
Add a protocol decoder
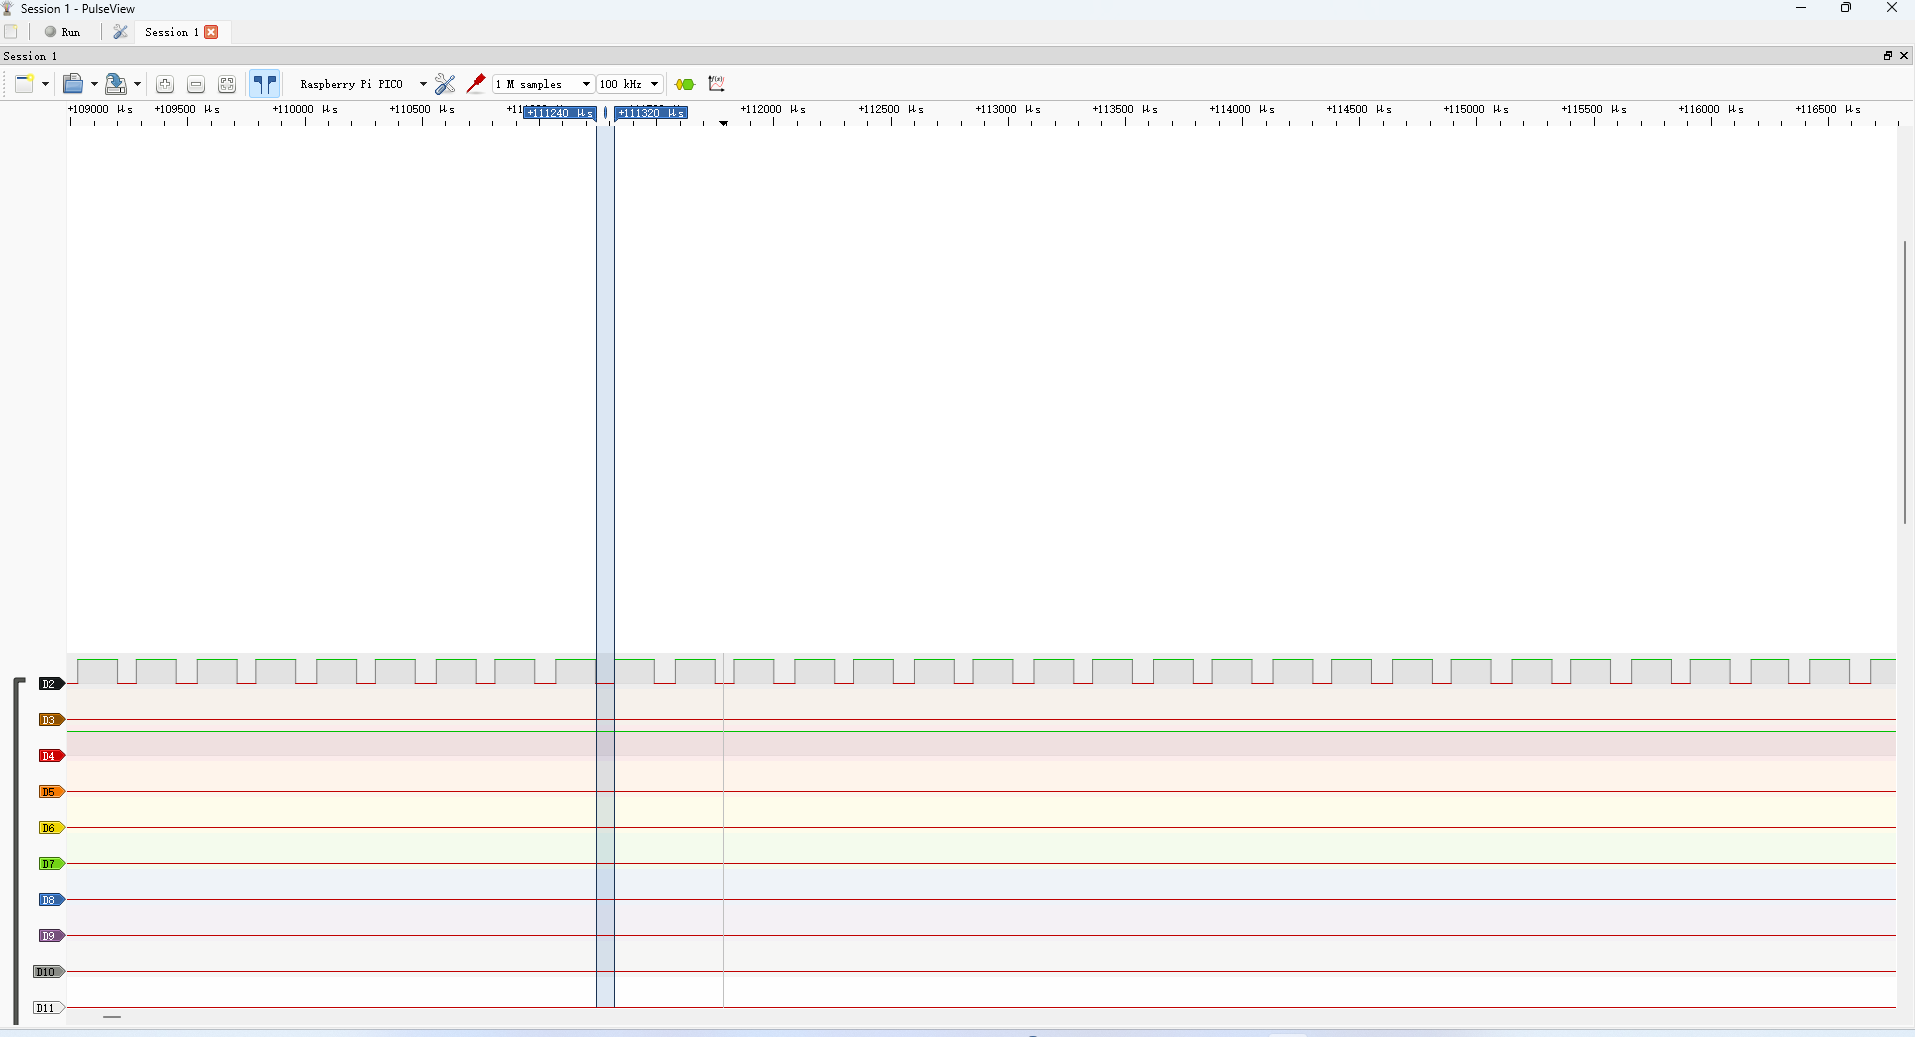click(685, 84)
